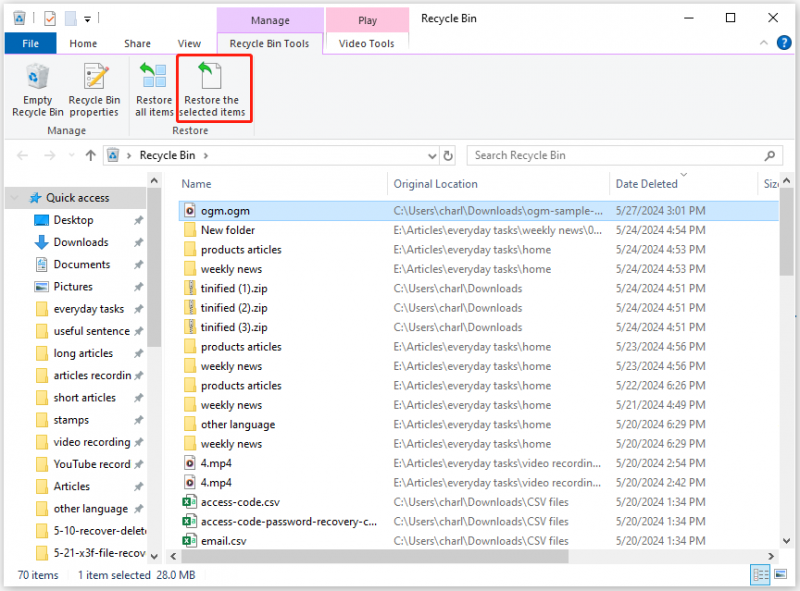Minimize the ribbon with the chevron
Screen dimensions: 800x591
tap(763, 43)
